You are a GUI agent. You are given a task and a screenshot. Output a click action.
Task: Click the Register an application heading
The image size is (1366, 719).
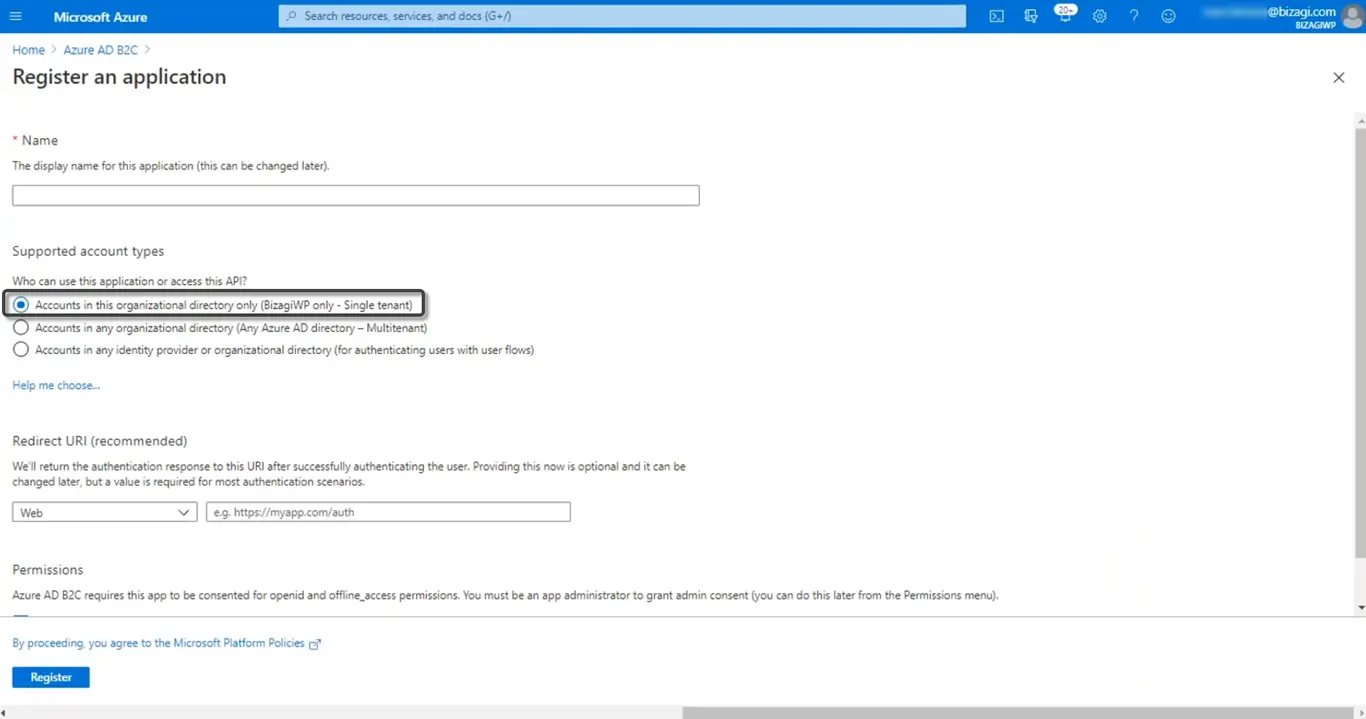[119, 77]
